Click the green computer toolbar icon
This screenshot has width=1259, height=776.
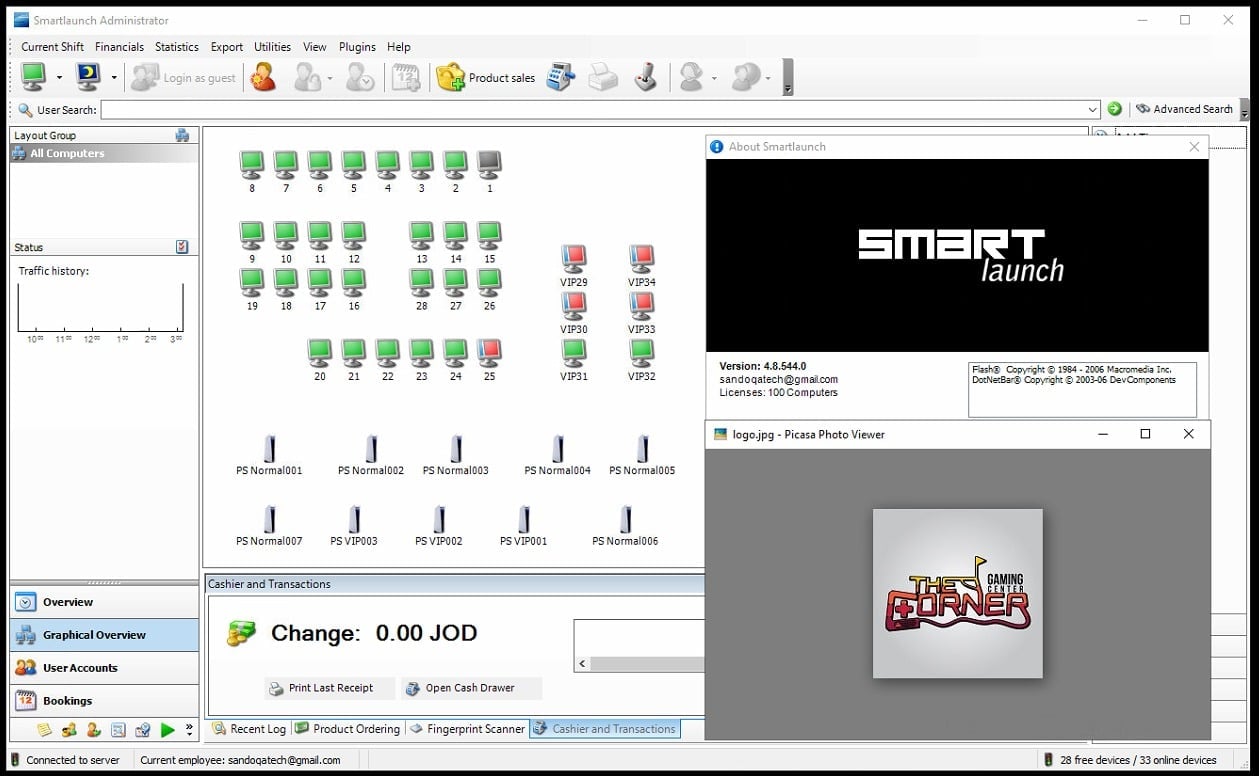[35, 77]
